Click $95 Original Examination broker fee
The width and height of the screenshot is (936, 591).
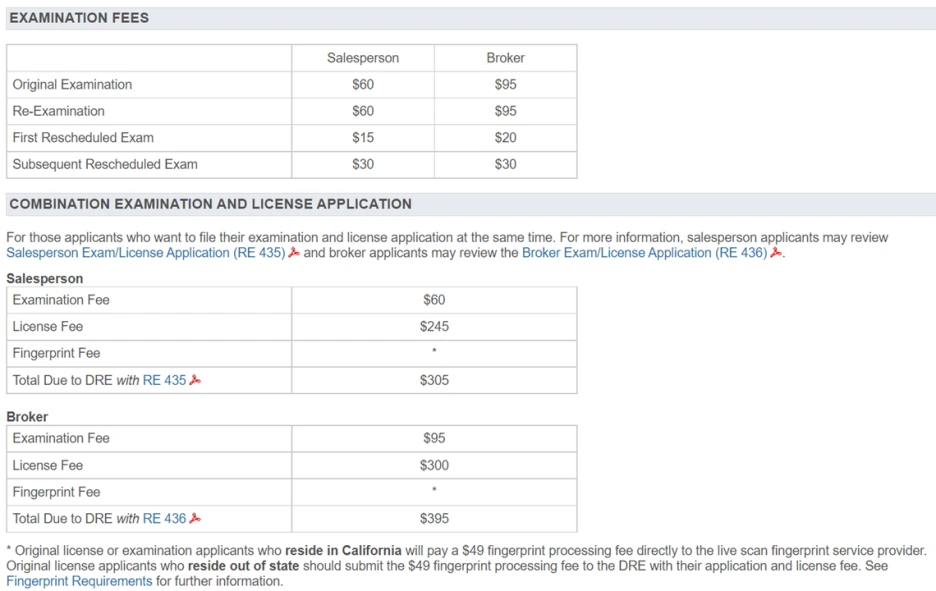(x=506, y=85)
